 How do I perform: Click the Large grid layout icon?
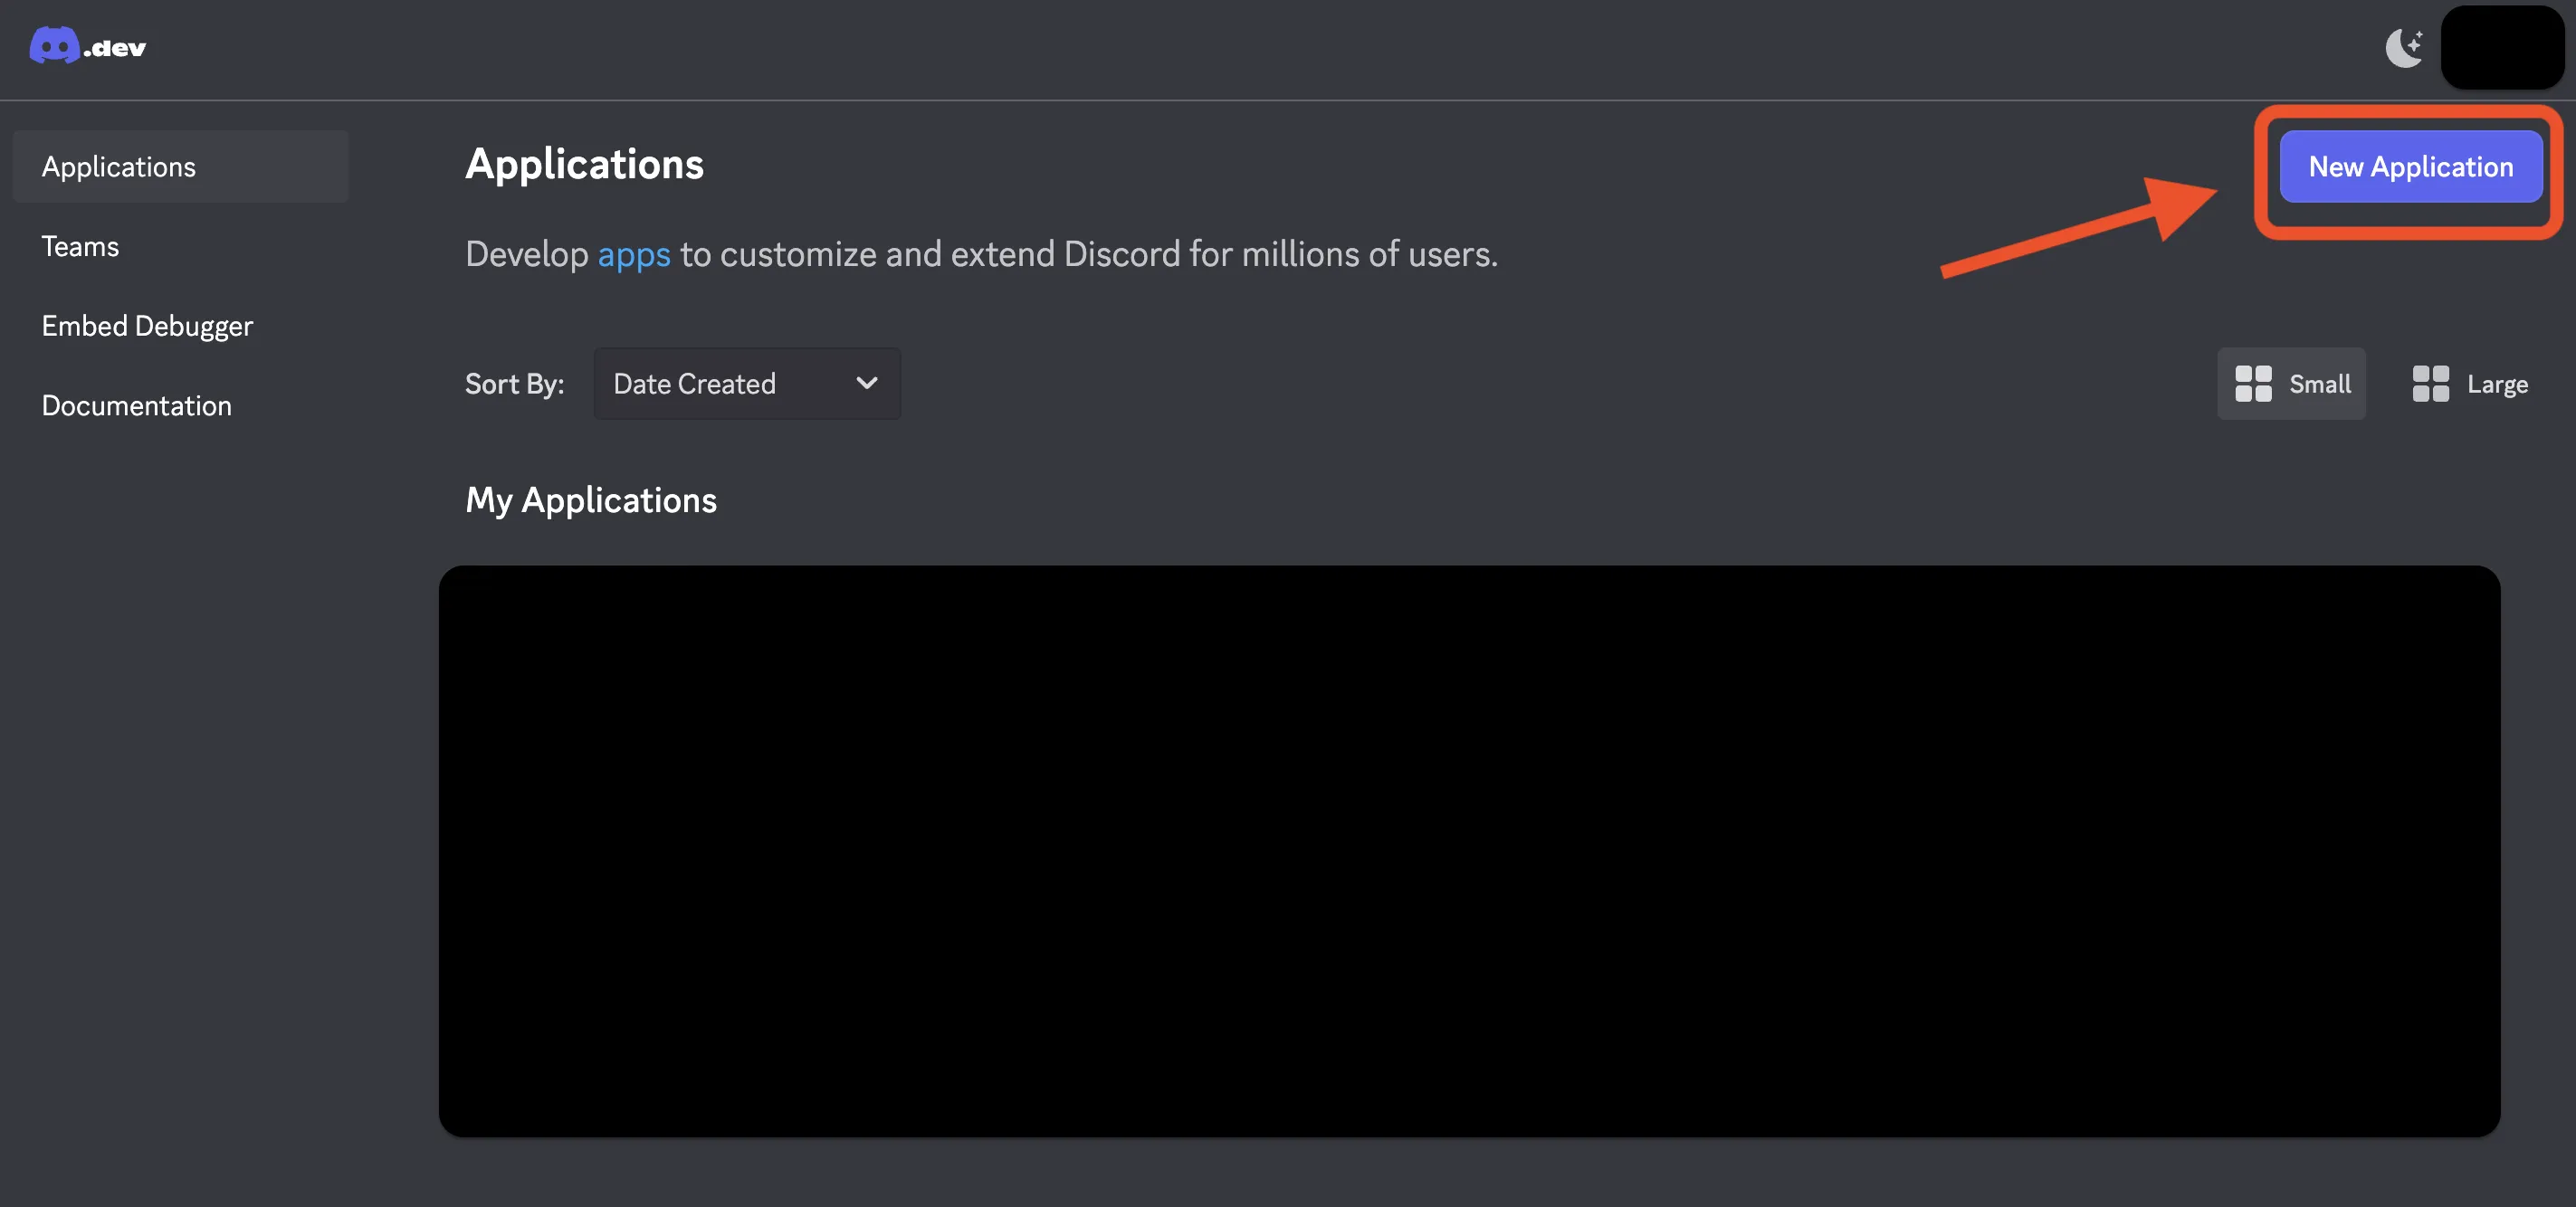(2430, 384)
